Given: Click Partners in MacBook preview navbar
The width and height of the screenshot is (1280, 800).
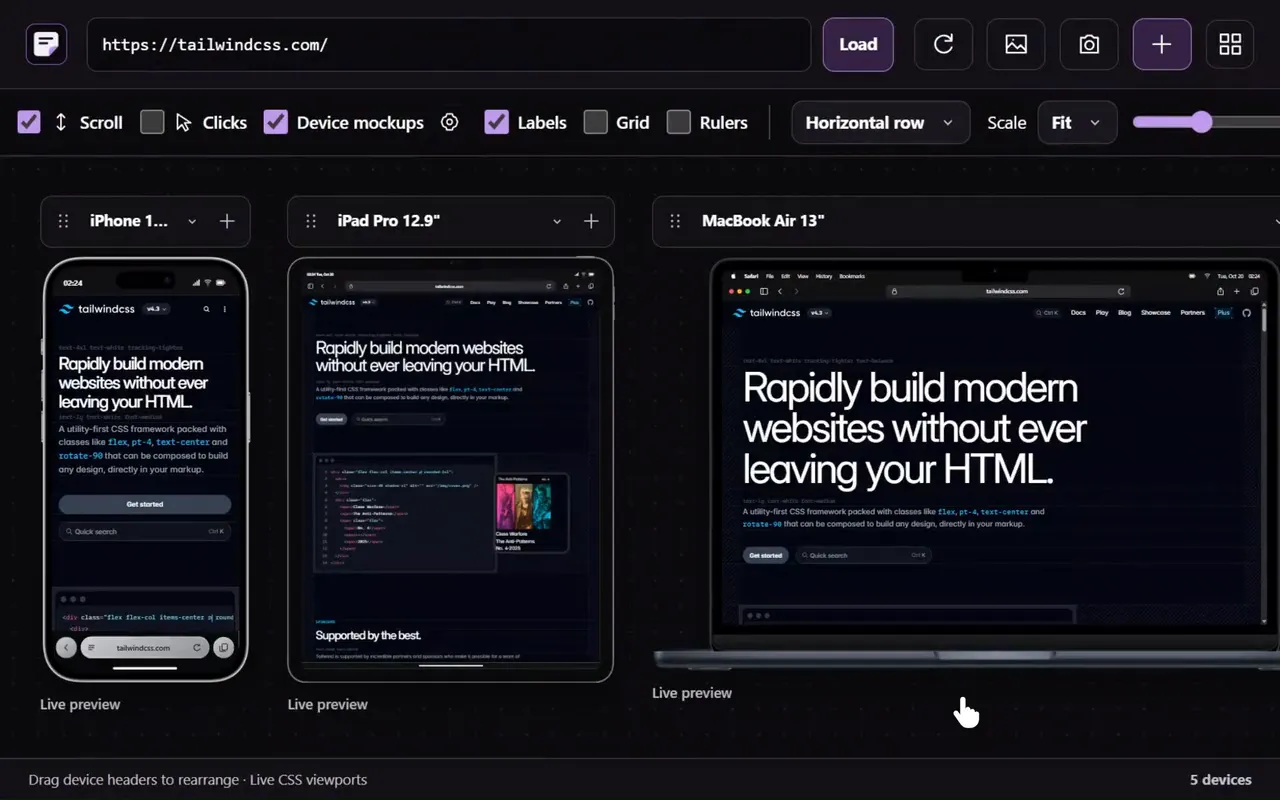Looking at the screenshot, I should pos(1192,313).
